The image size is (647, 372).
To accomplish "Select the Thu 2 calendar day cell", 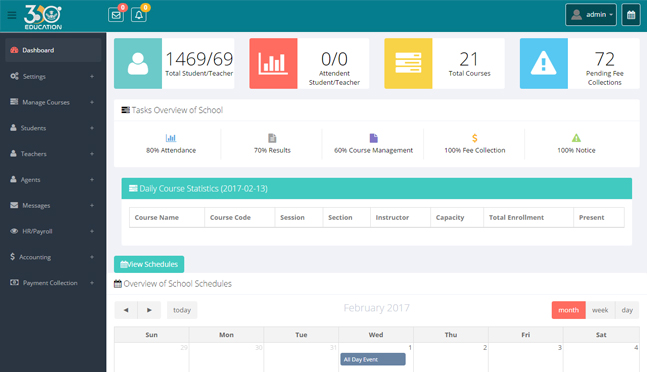I will point(451,357).
